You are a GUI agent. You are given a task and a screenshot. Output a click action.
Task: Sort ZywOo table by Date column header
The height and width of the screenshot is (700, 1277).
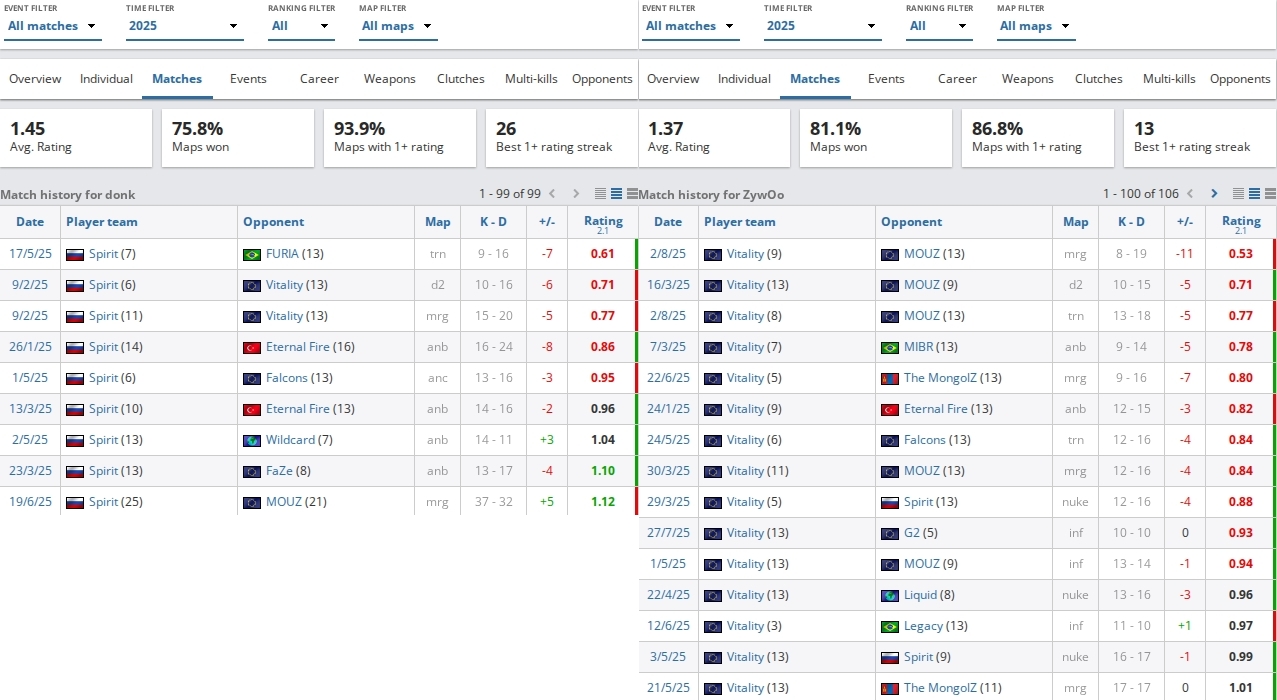click(668, 222)
